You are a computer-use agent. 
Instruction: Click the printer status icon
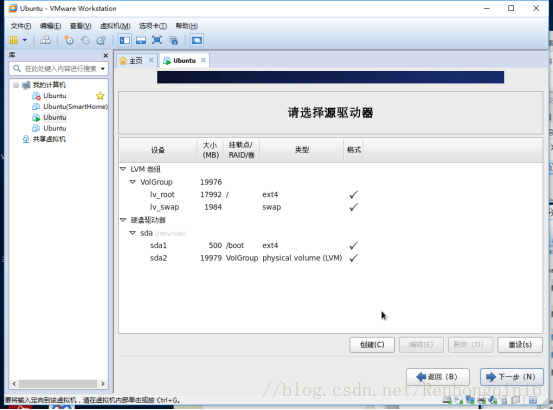point(482,400)
